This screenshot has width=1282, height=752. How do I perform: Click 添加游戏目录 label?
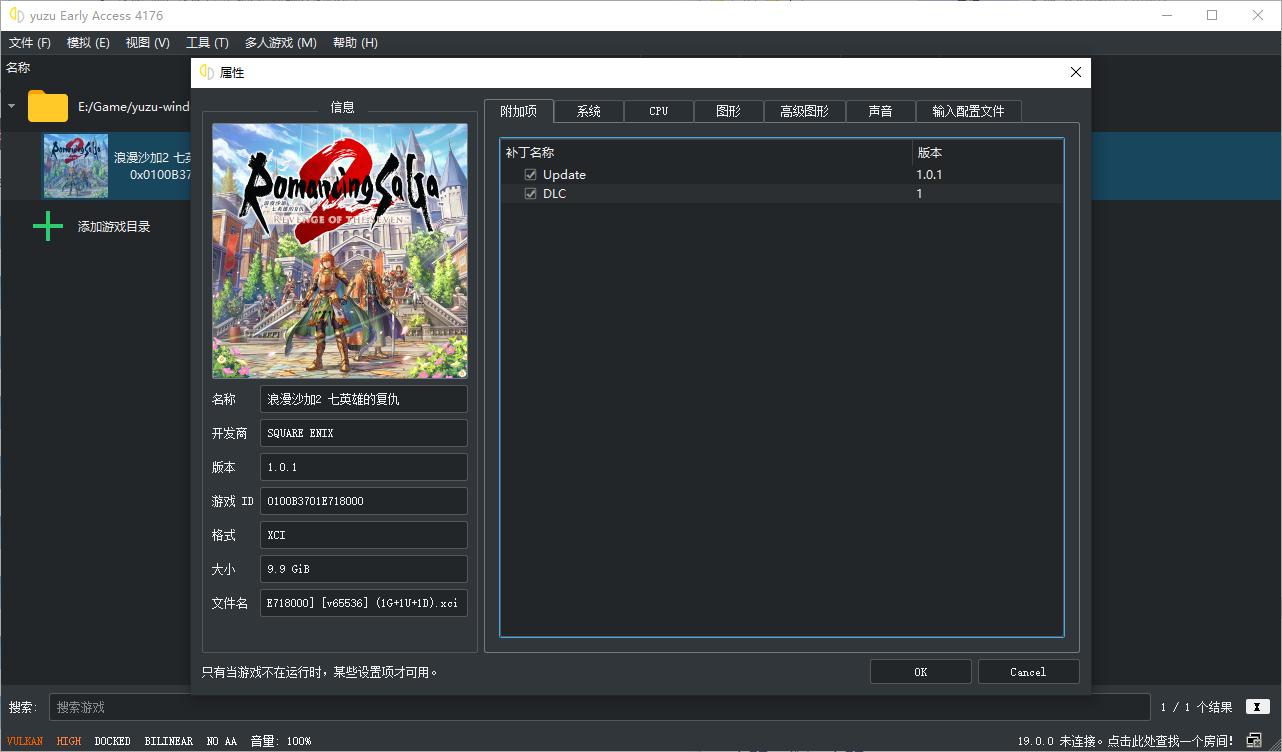pos(114,227)
